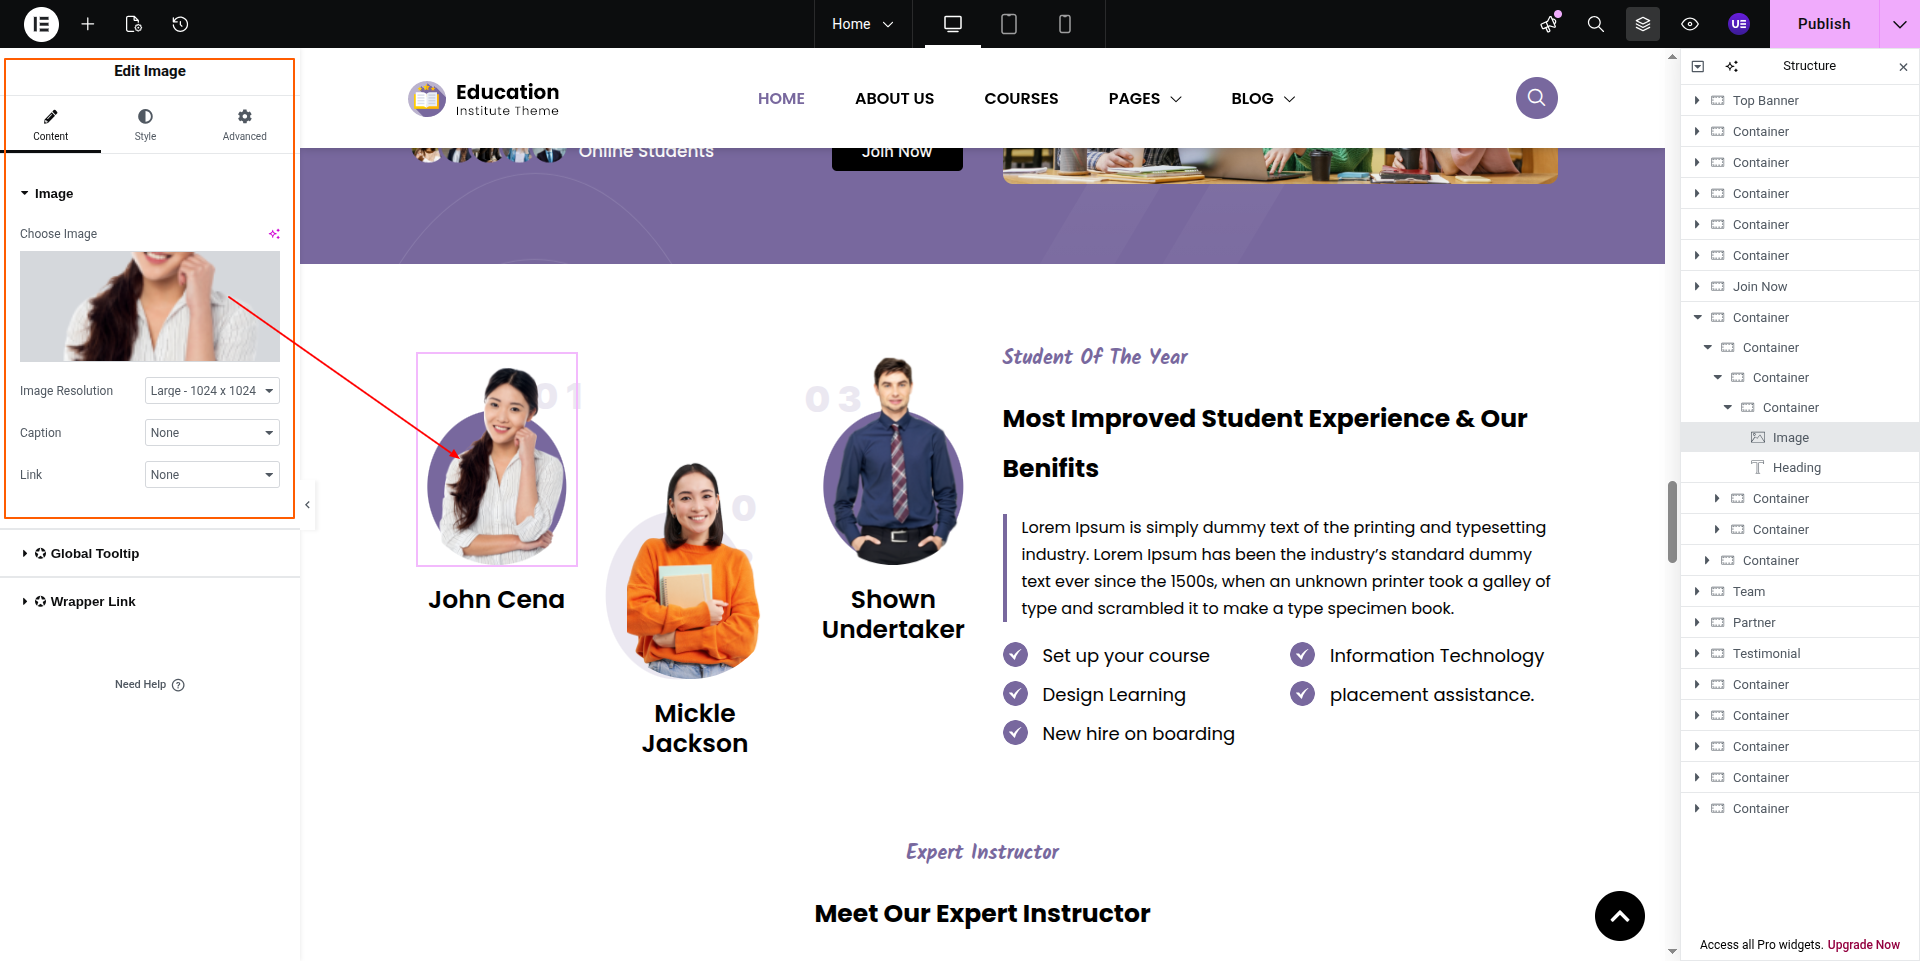The width and height of the screenshot is (1920, 961).
Task: Toggle the Structure layers panel icon
Action: [1642, 24]
